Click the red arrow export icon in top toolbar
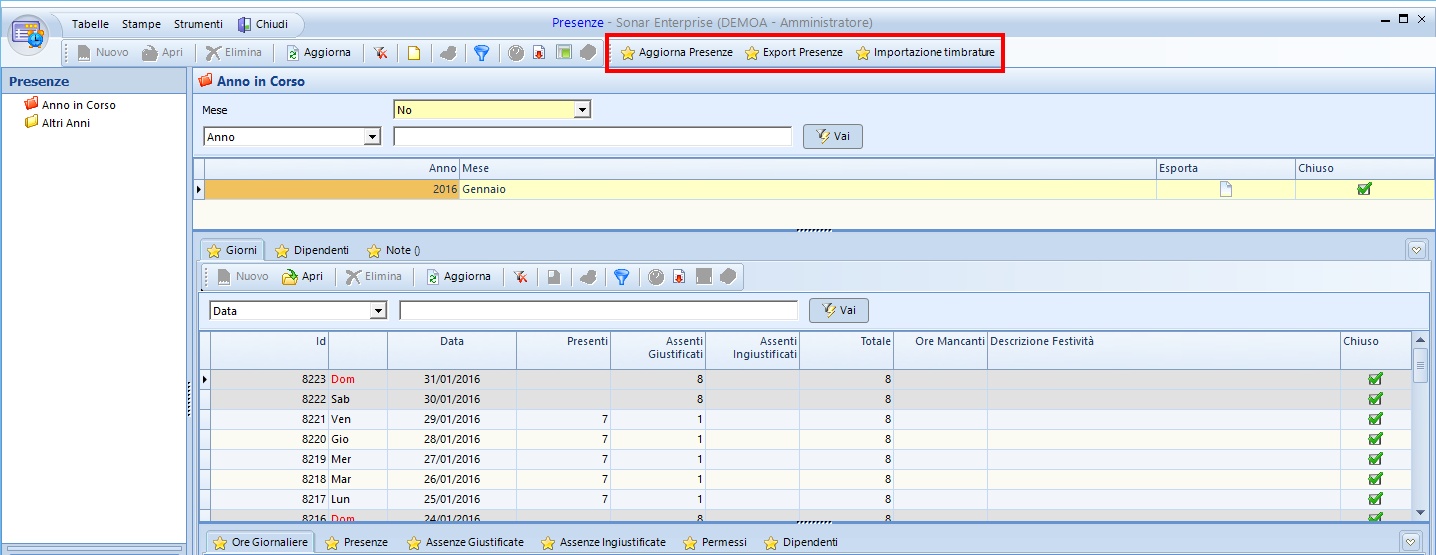Image resolution: width=1436 pixels, height=555 pixels. coord(539,53)
